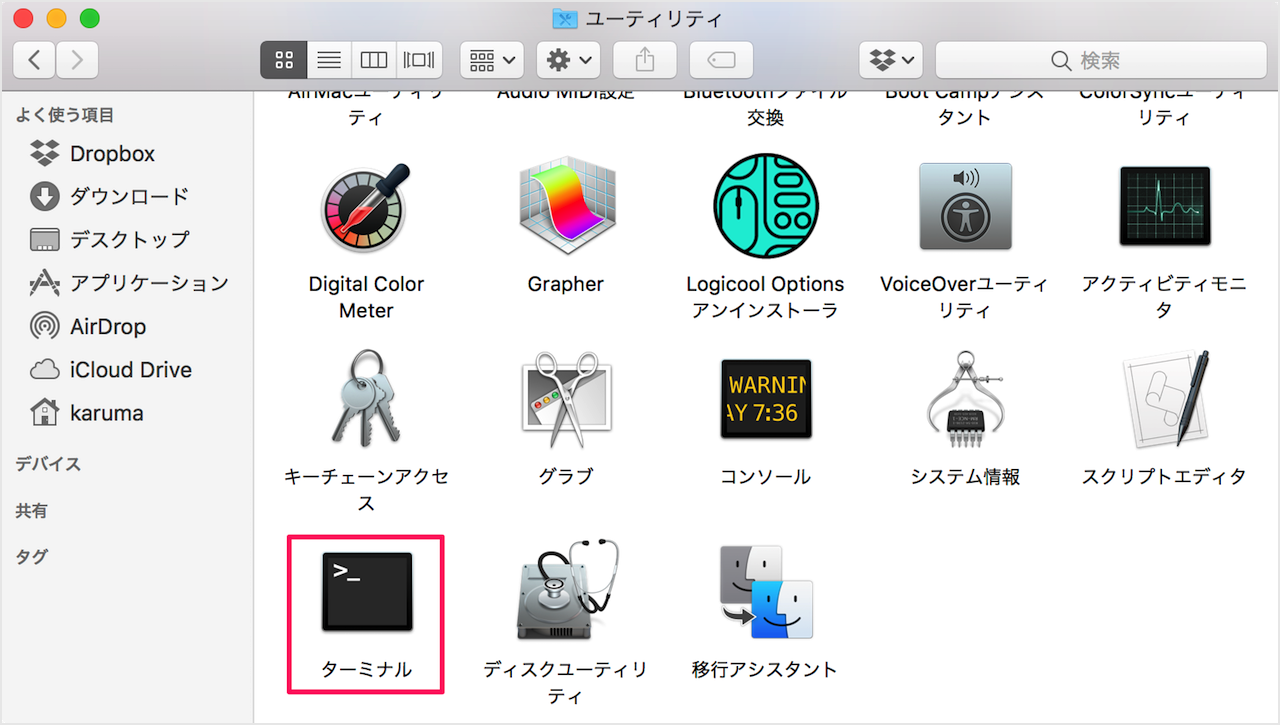1280x725 pixels.
Task: Select AirDrop label in sidebar
Action: tap(108, 326)
